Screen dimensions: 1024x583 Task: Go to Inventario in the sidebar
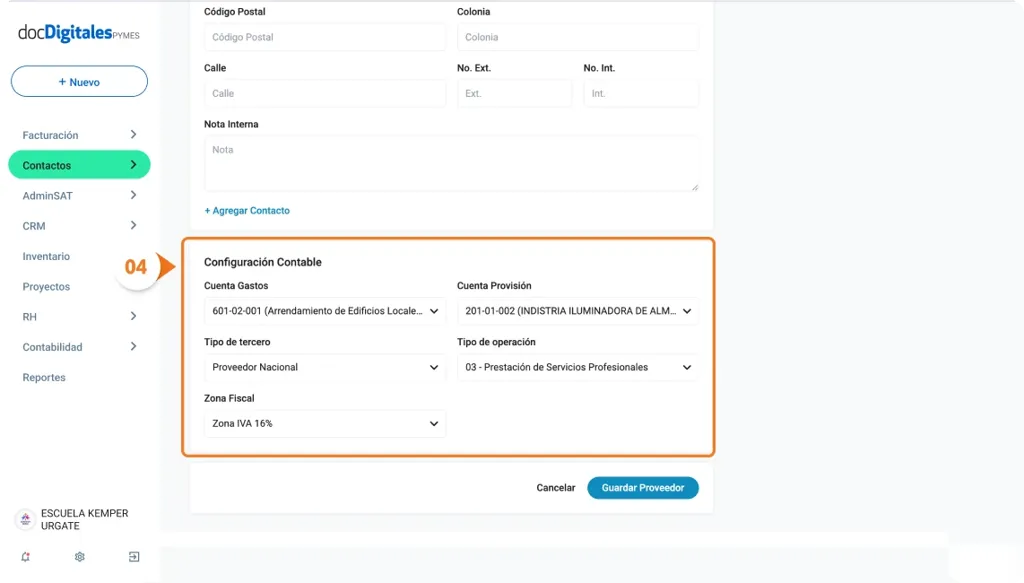46,257
